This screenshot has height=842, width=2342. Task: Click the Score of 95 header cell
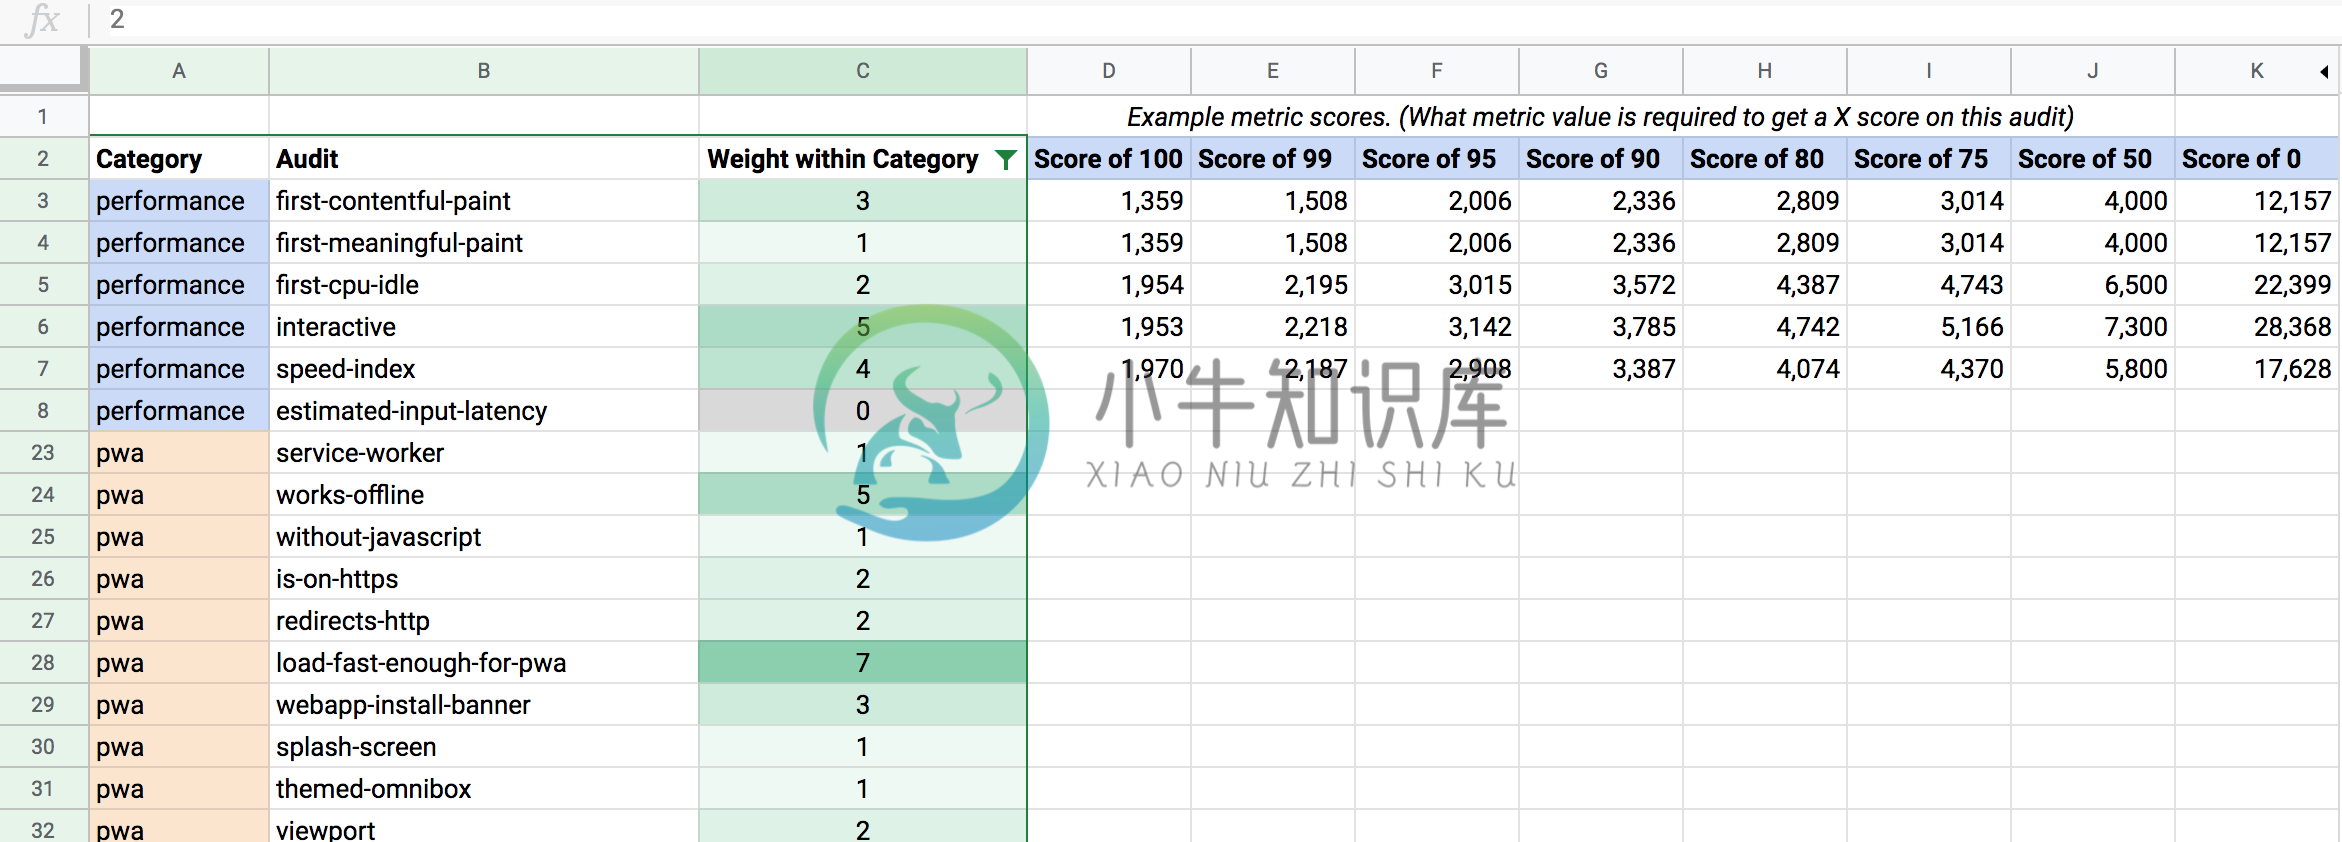coord(1437,159)
